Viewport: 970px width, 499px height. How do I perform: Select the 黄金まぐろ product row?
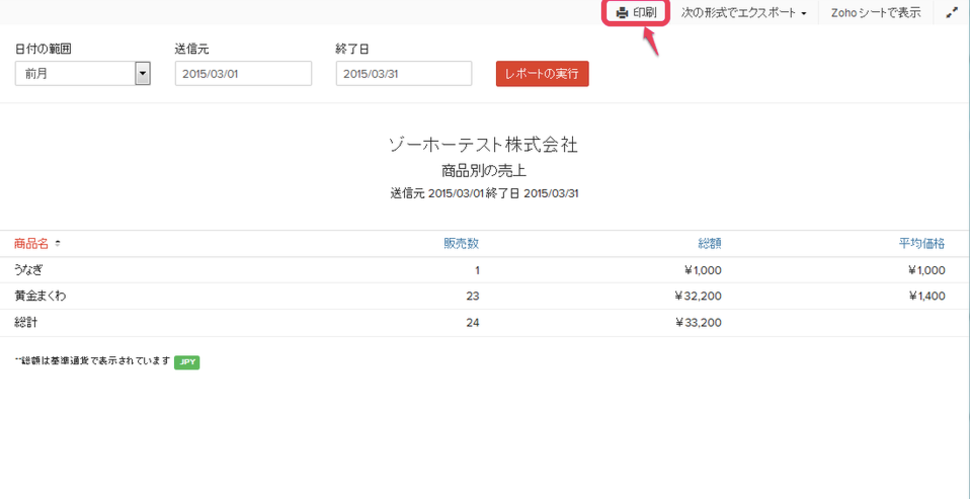[40, 296]
